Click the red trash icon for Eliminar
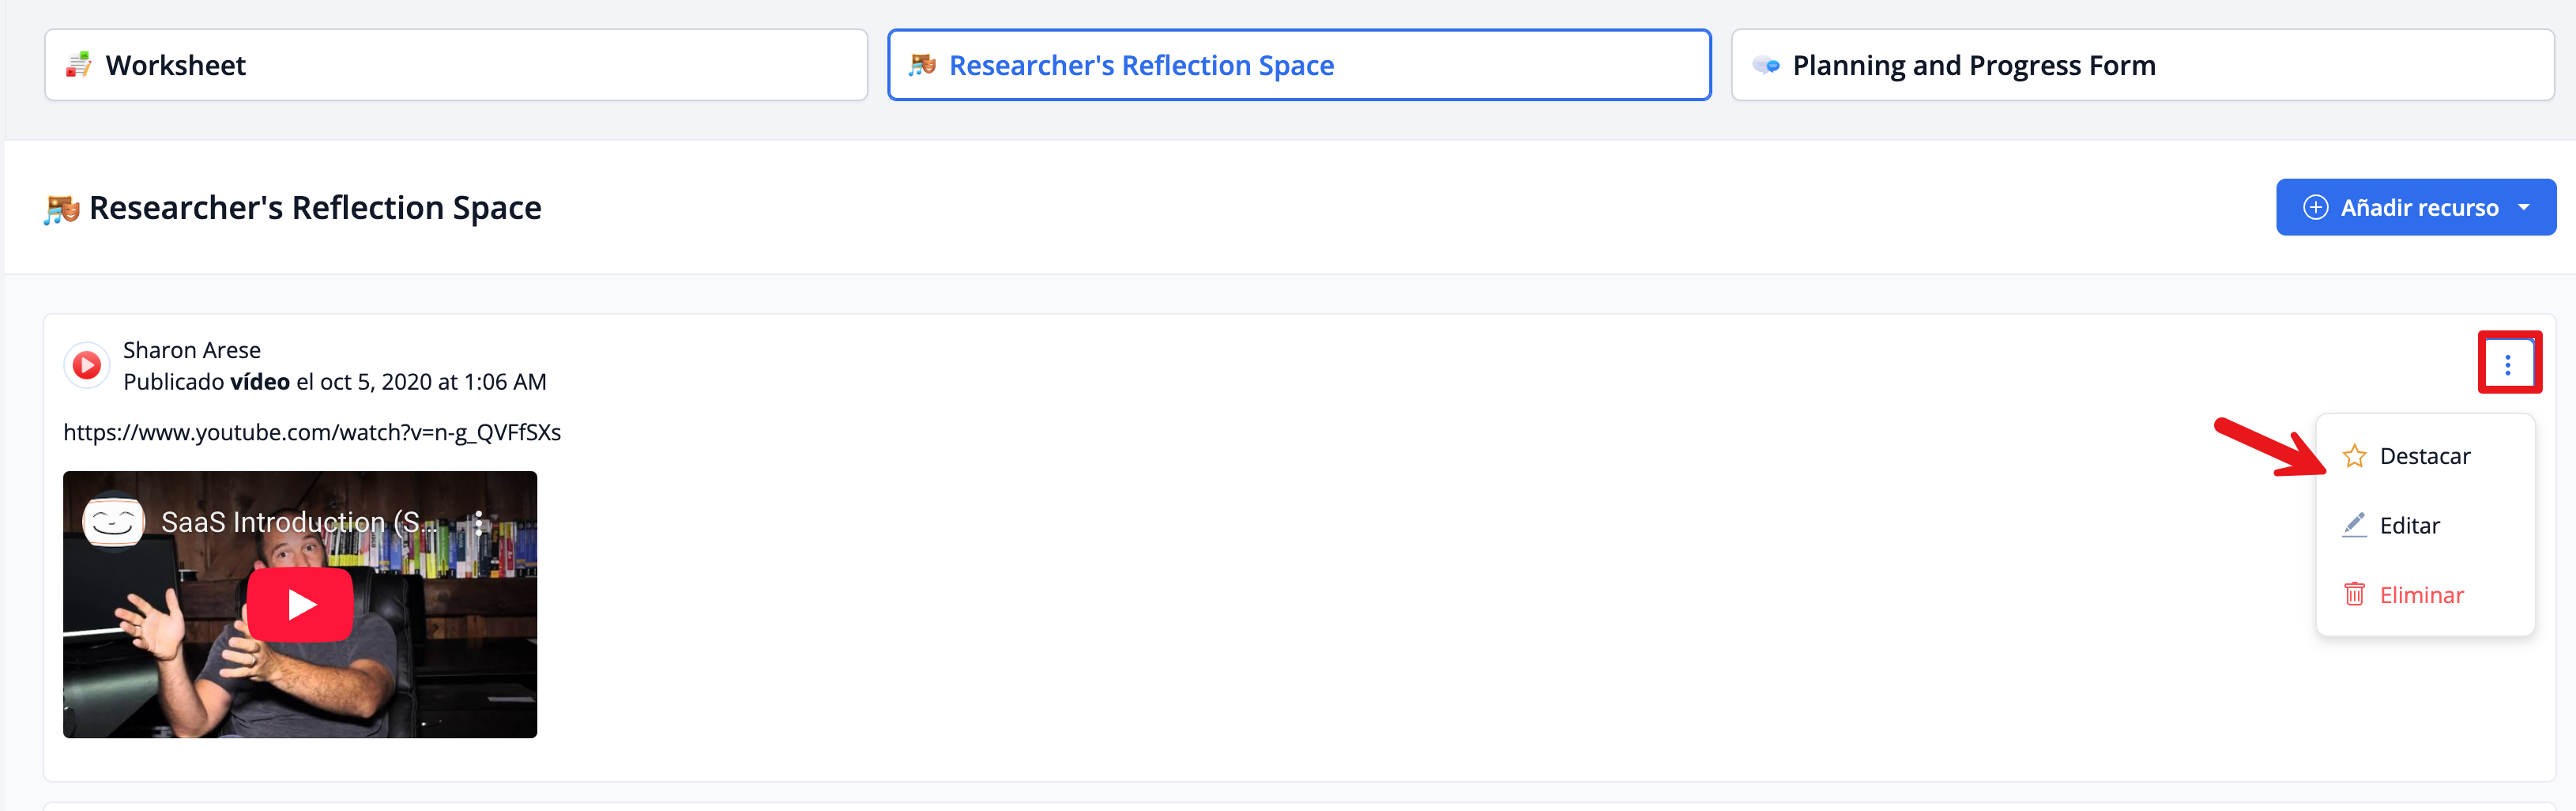The width and height of the screenshot is (2576, 811). pos(2354,595)
